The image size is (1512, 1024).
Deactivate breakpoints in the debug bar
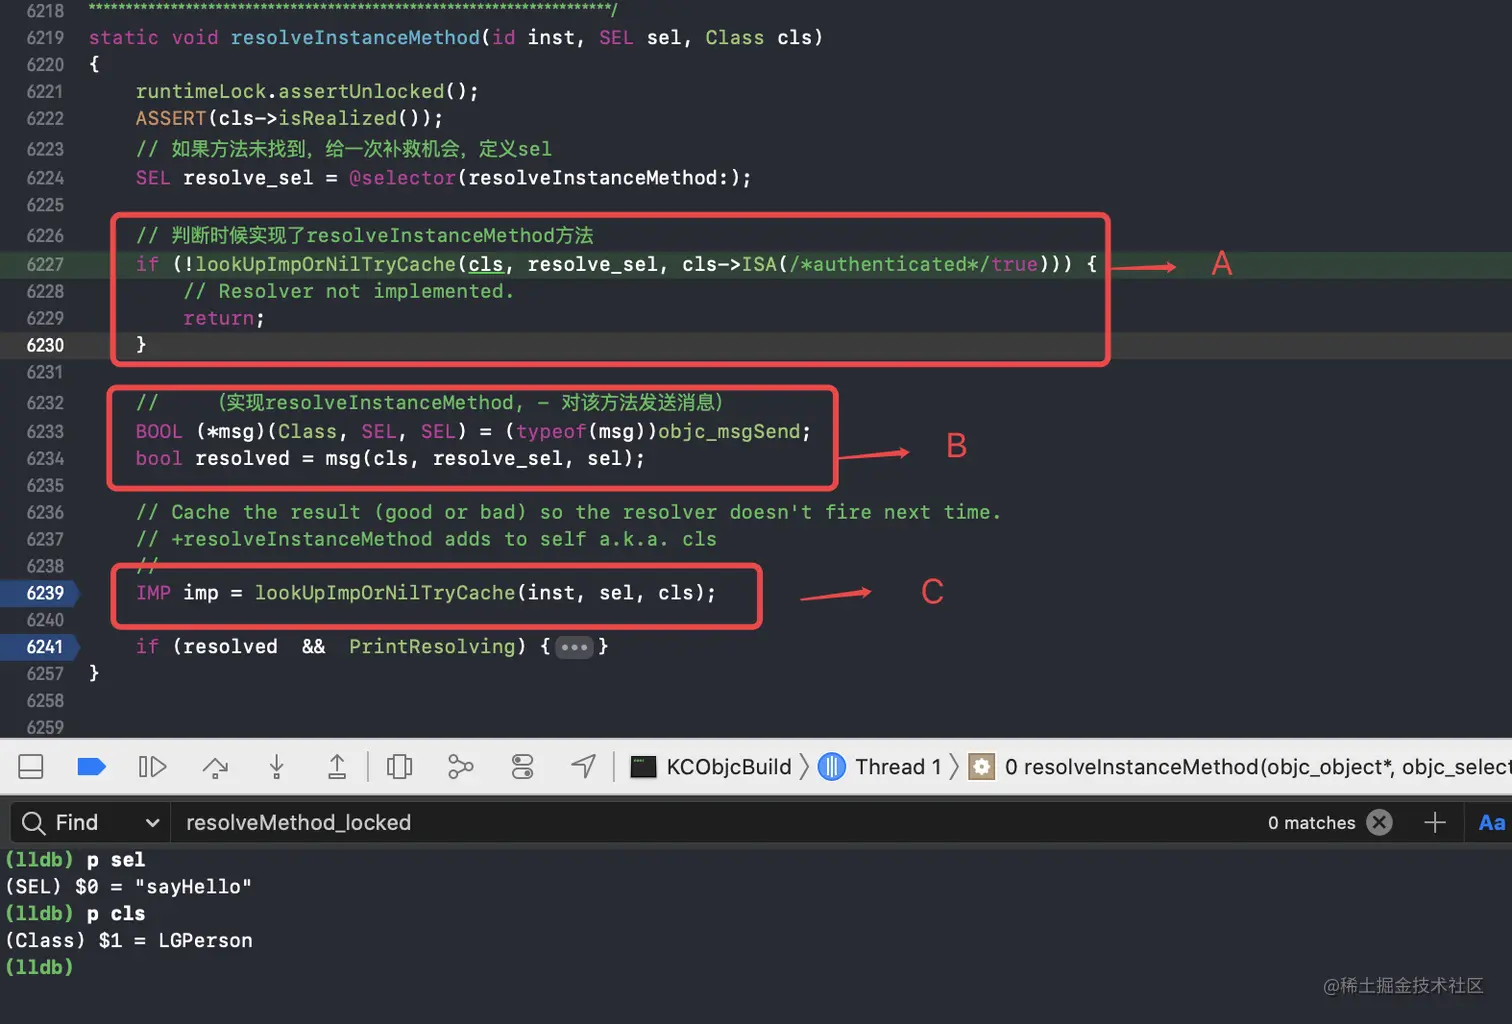click(91, 767)
